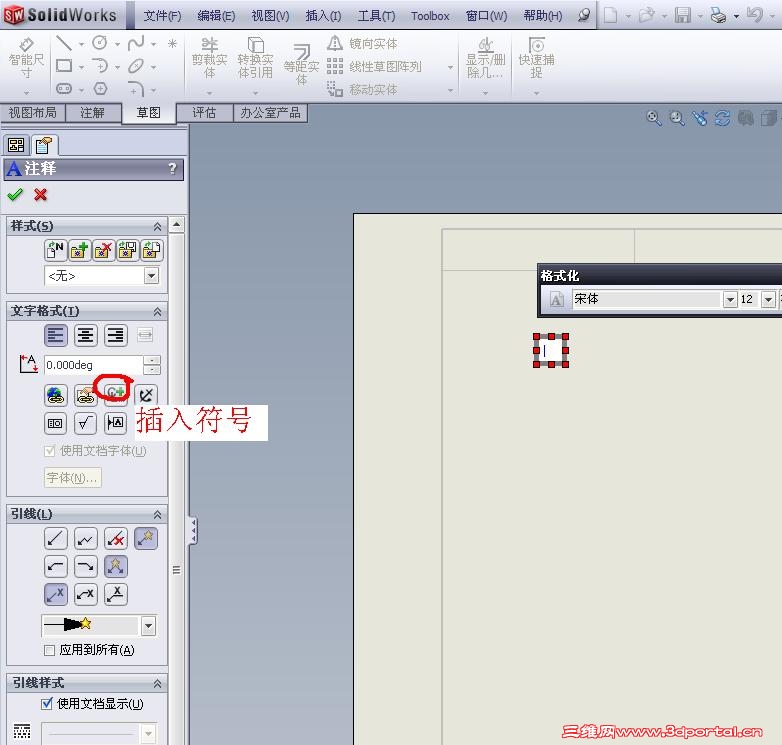Click the load style icon

[x=152, y=250]
